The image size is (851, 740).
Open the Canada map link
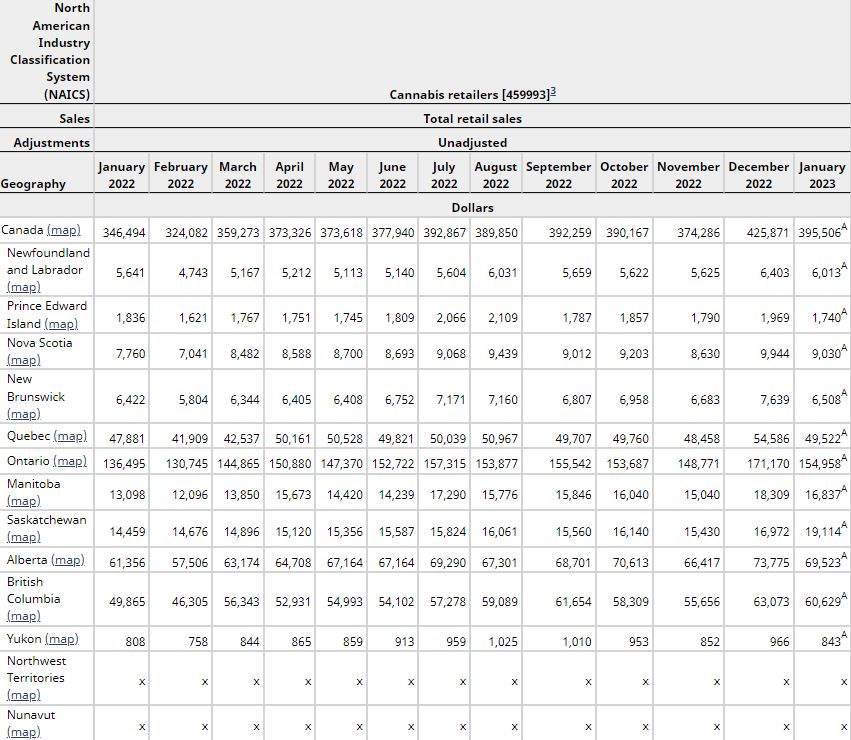63,231
